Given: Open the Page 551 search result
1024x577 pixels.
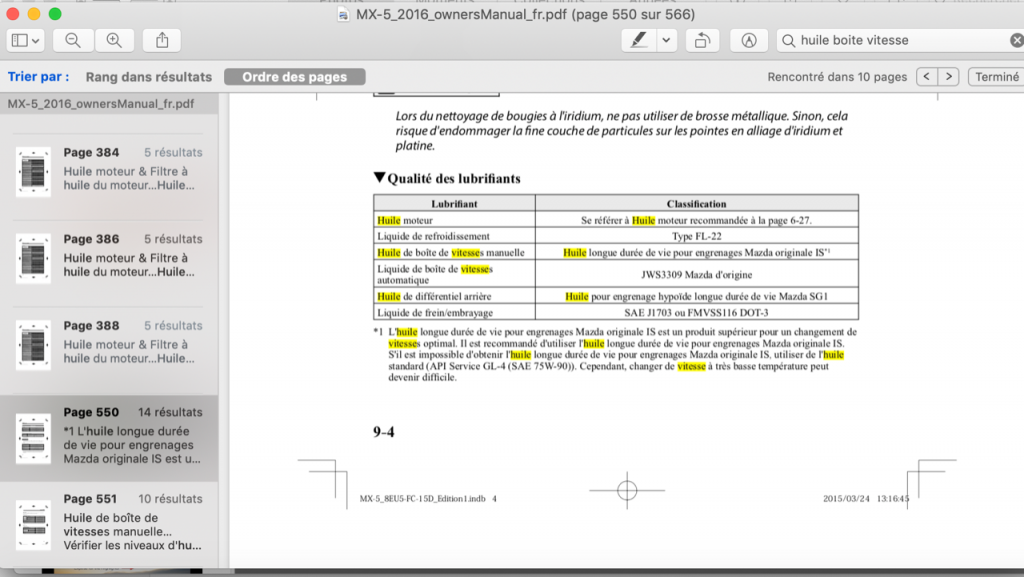Looking at the screenshot, I should click(x=109, y=524).
